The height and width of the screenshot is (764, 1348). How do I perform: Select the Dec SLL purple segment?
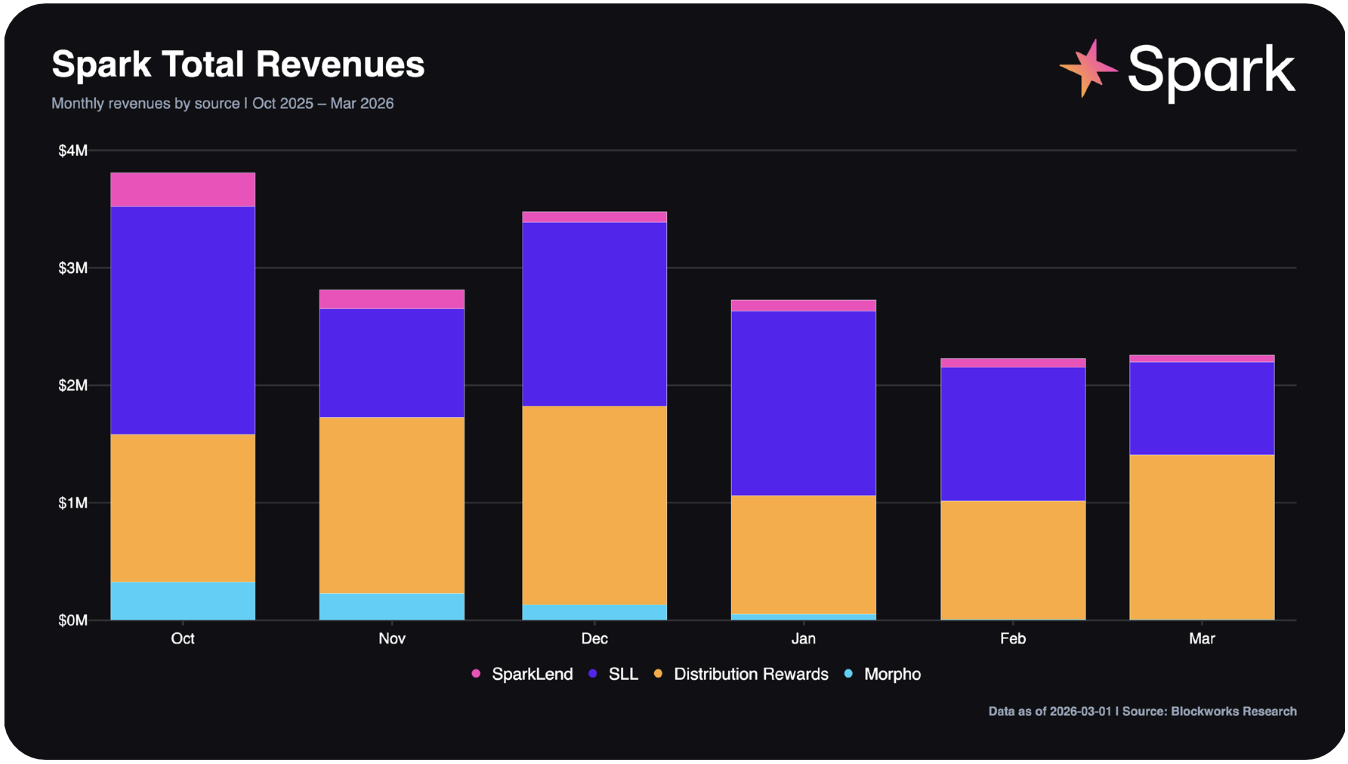(x=595, y=314)
